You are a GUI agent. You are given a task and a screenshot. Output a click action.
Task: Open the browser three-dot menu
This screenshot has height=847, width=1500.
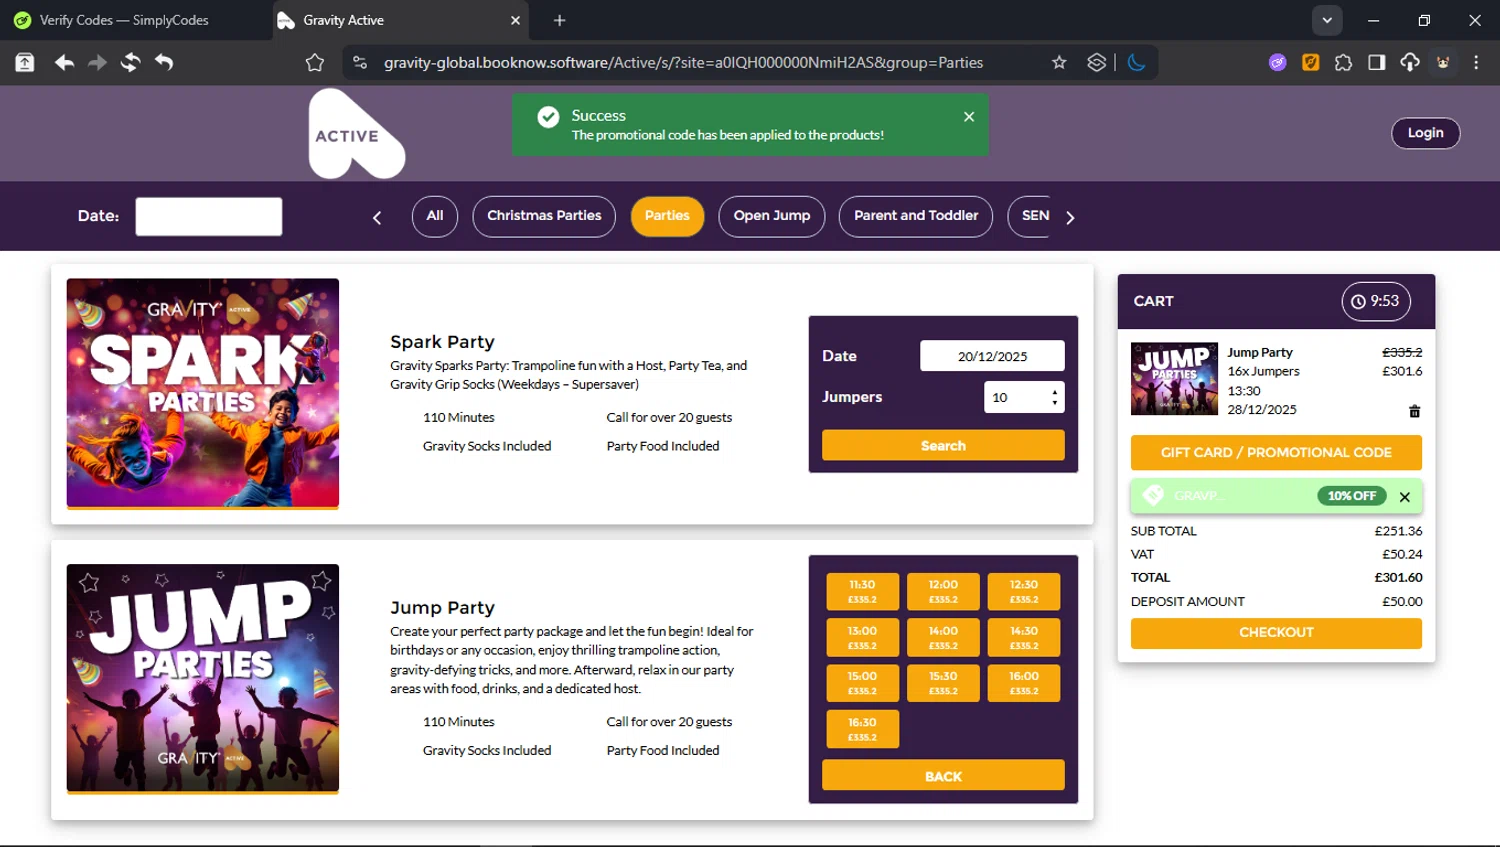point(1476,62)
